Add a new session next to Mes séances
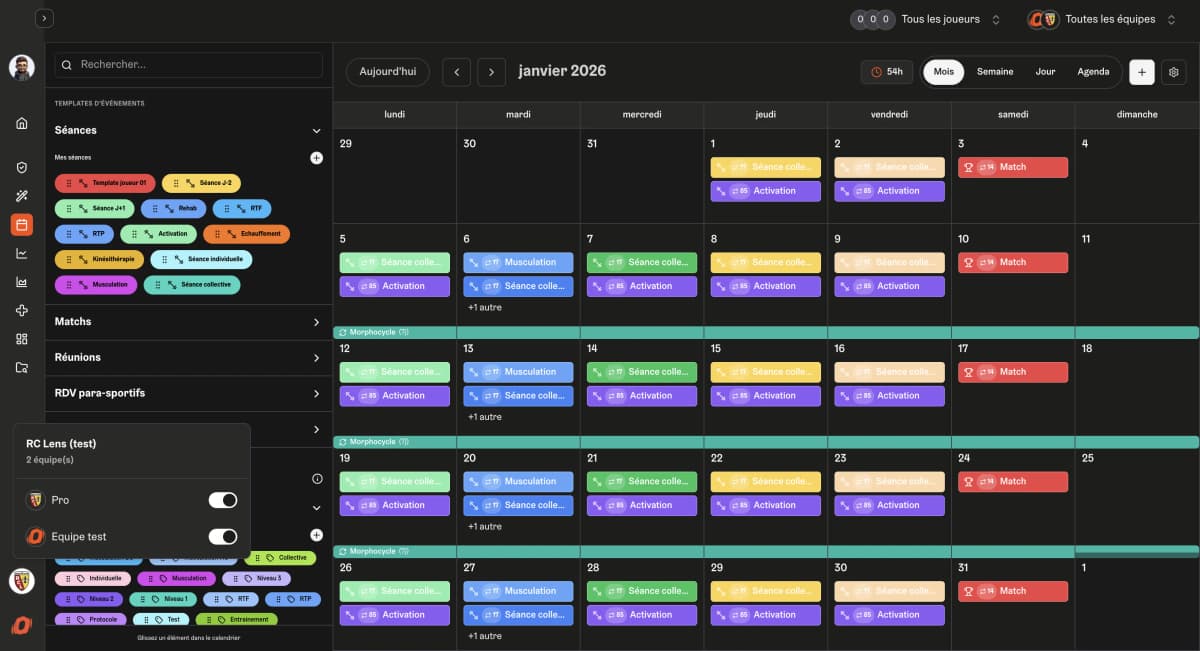The image size is (1200, 651). 316,158
